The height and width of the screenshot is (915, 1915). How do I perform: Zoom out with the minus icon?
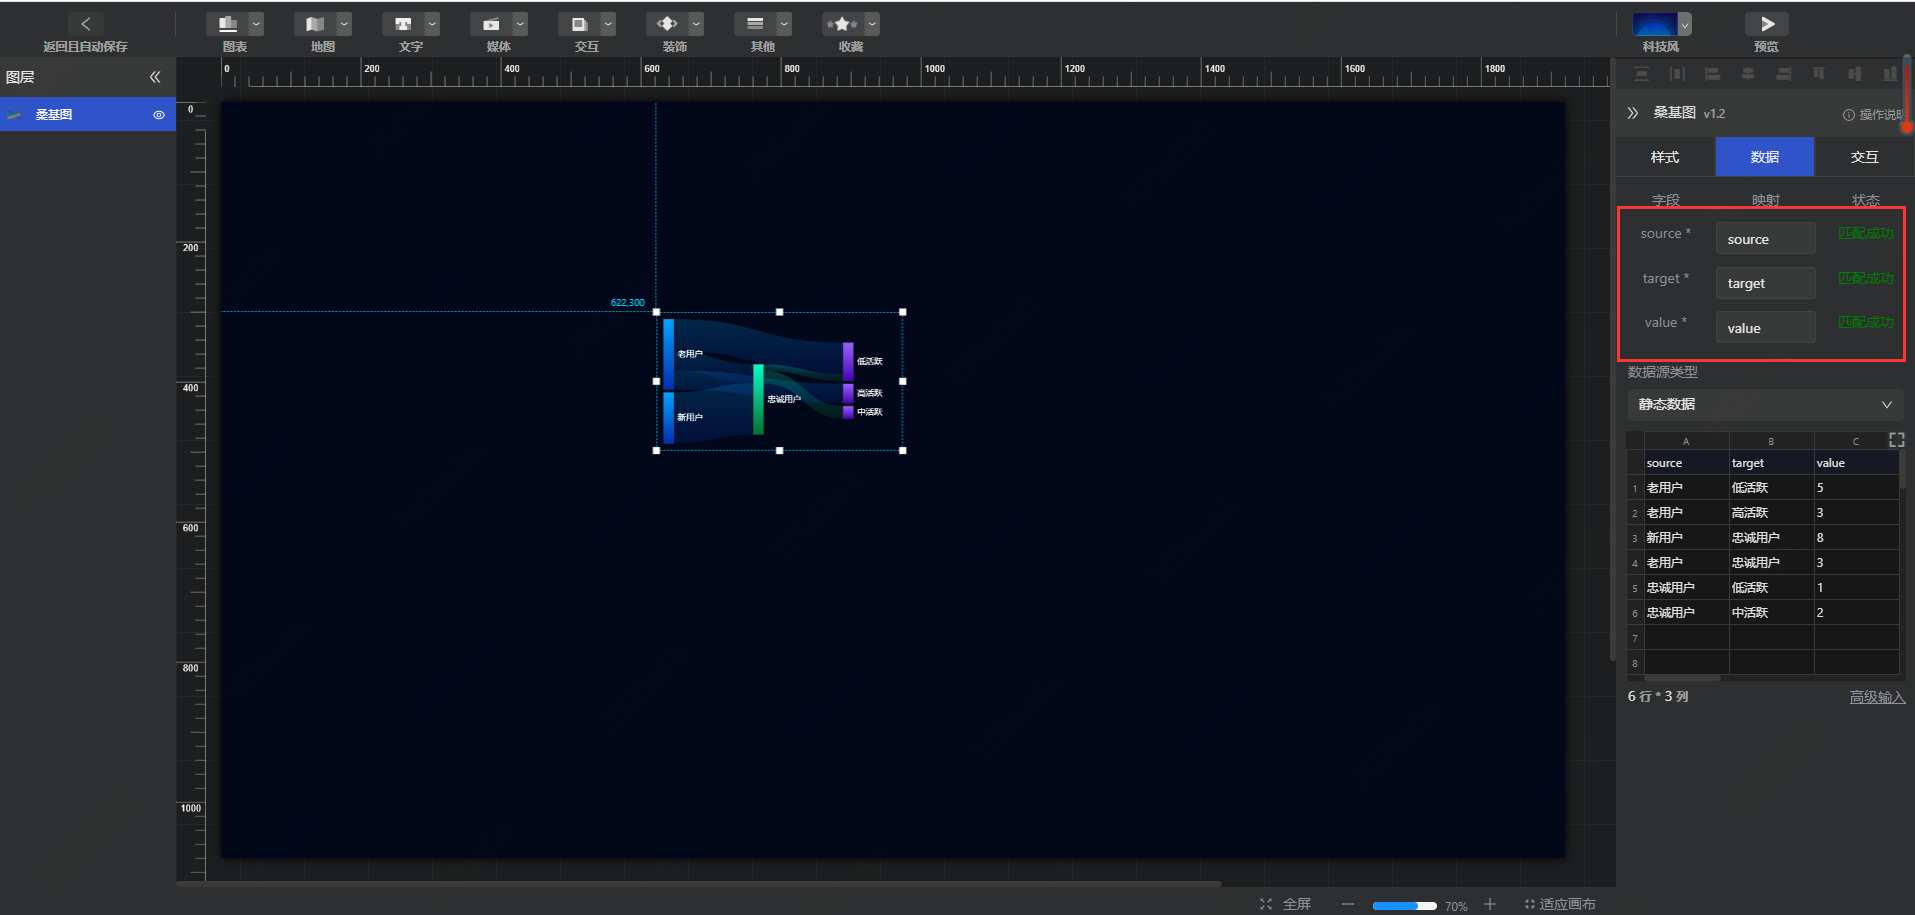pyautogui.click(x=1348, y=904)
